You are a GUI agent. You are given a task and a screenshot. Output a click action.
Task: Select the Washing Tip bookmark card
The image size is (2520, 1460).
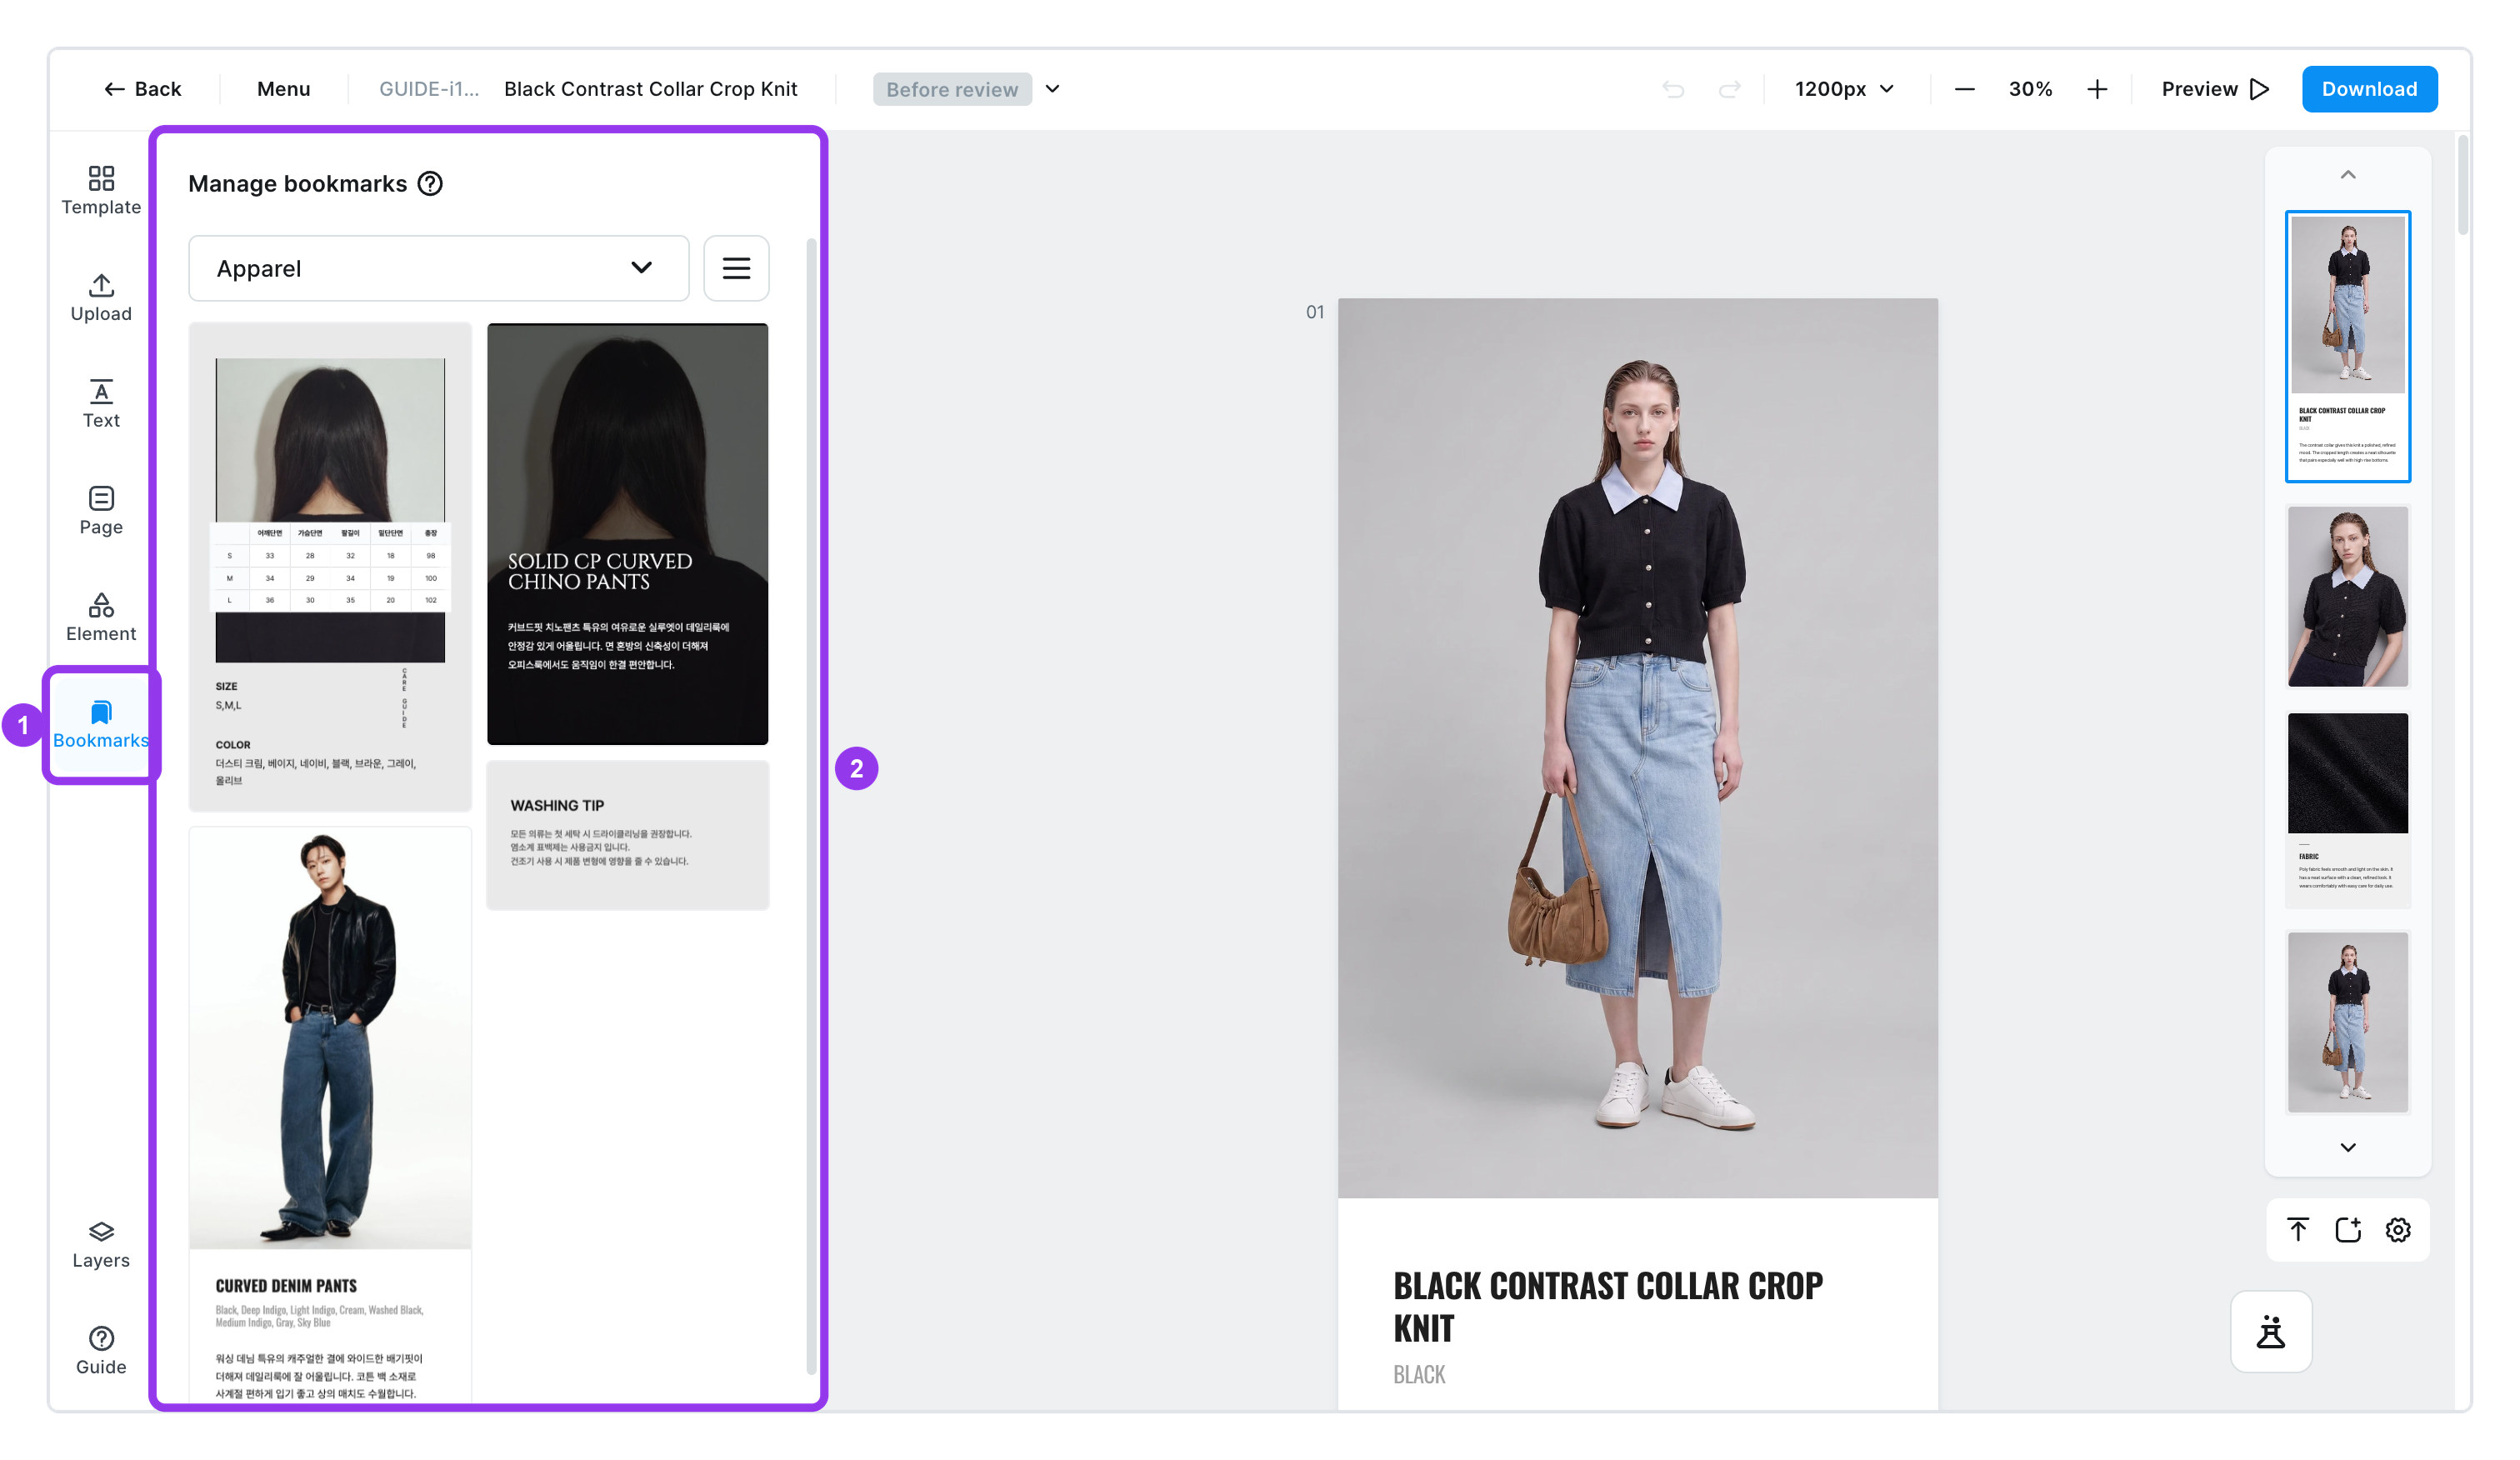(x=627, y=835)
